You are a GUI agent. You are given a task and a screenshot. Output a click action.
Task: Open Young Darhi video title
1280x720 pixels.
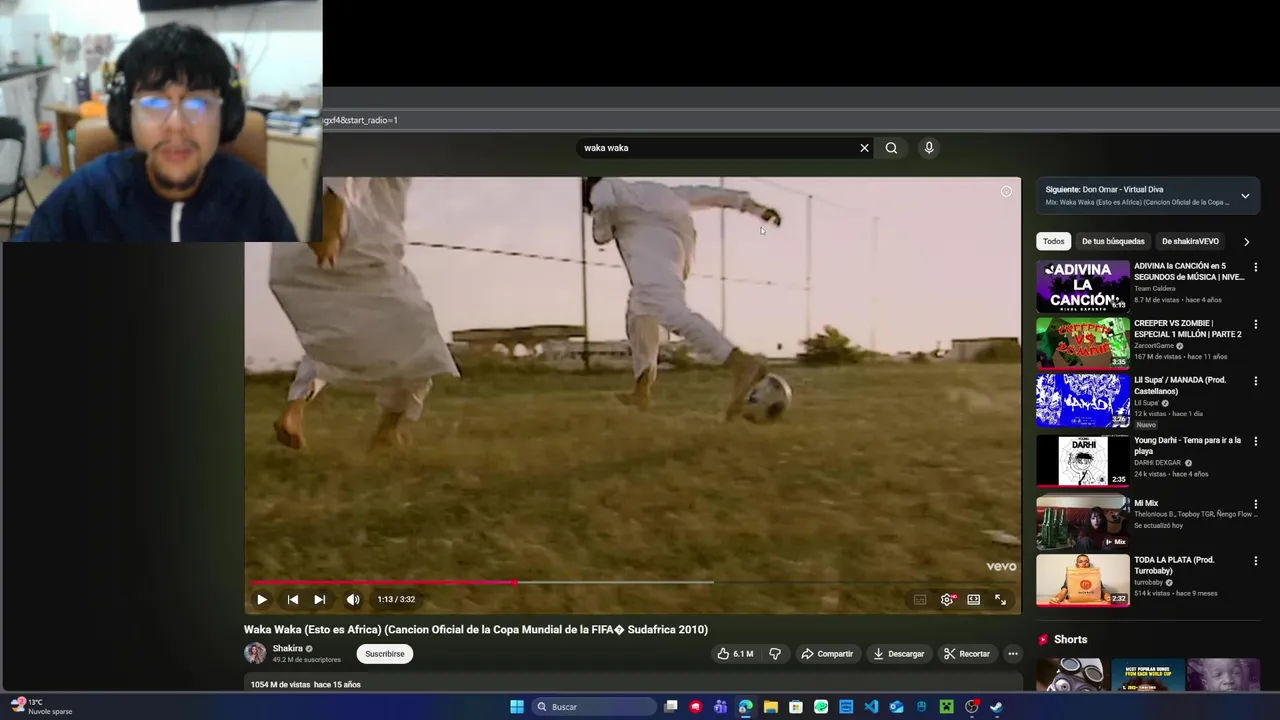[x=1187, y=445]
